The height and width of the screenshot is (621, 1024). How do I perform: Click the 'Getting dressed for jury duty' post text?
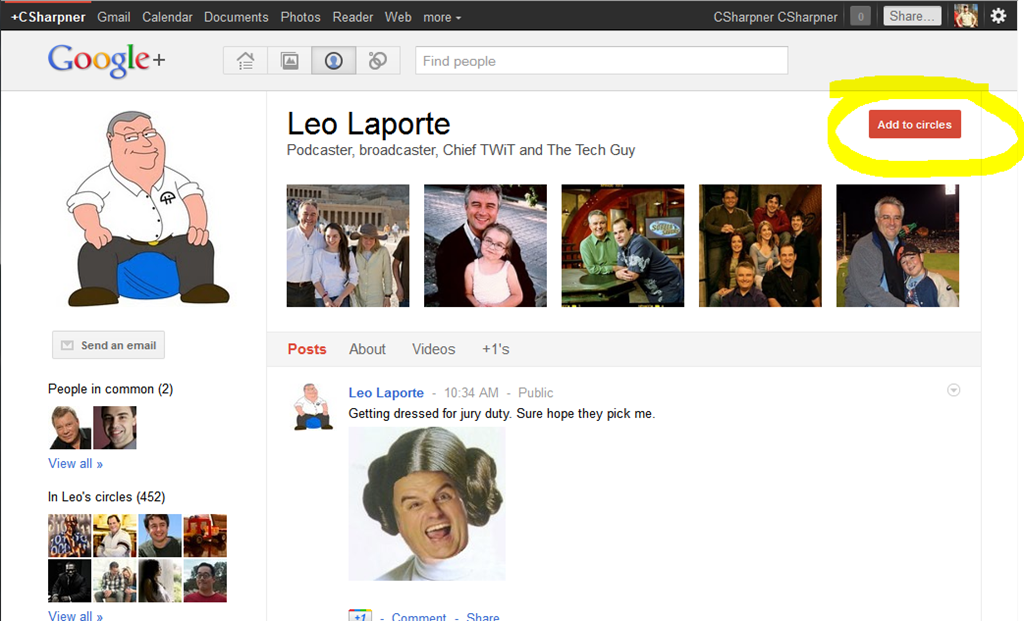[x=502, y=413]
